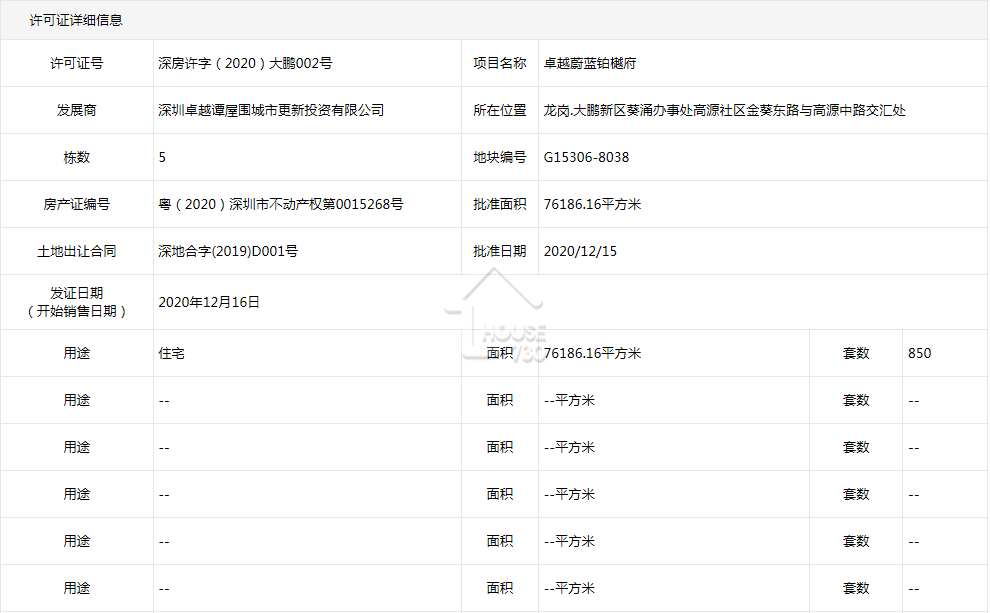Click the 土地出让合同 label
The width and height of the screenshot is (990, 613).
coord(76,251)
